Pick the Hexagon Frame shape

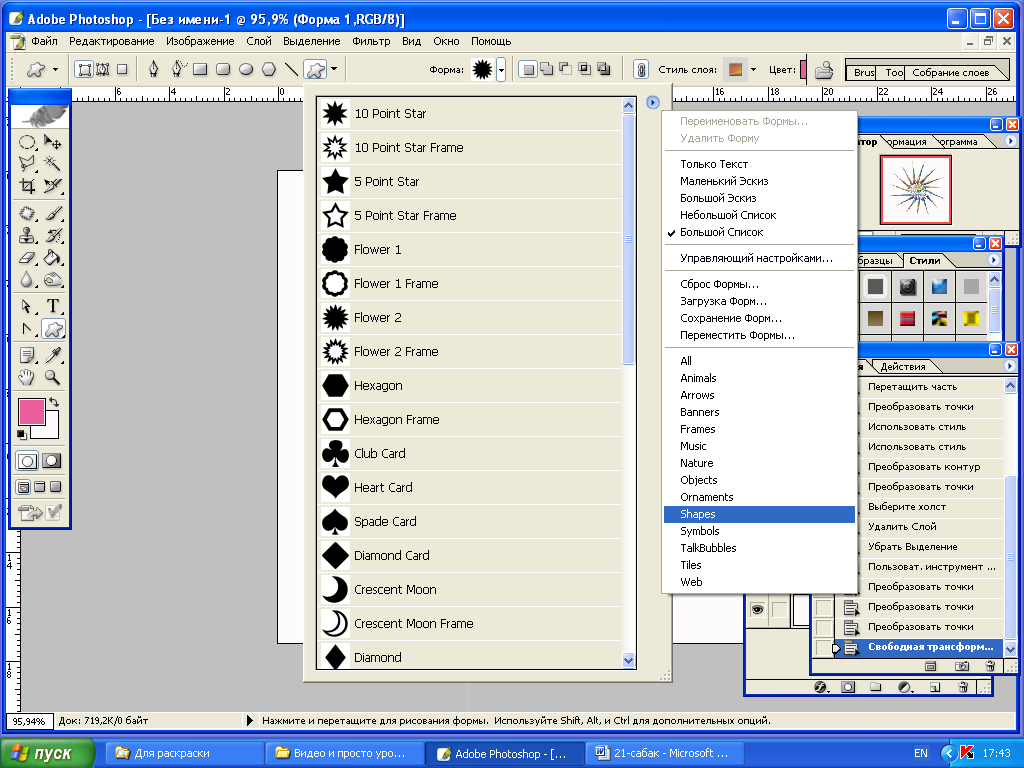[x=470, y=419]
